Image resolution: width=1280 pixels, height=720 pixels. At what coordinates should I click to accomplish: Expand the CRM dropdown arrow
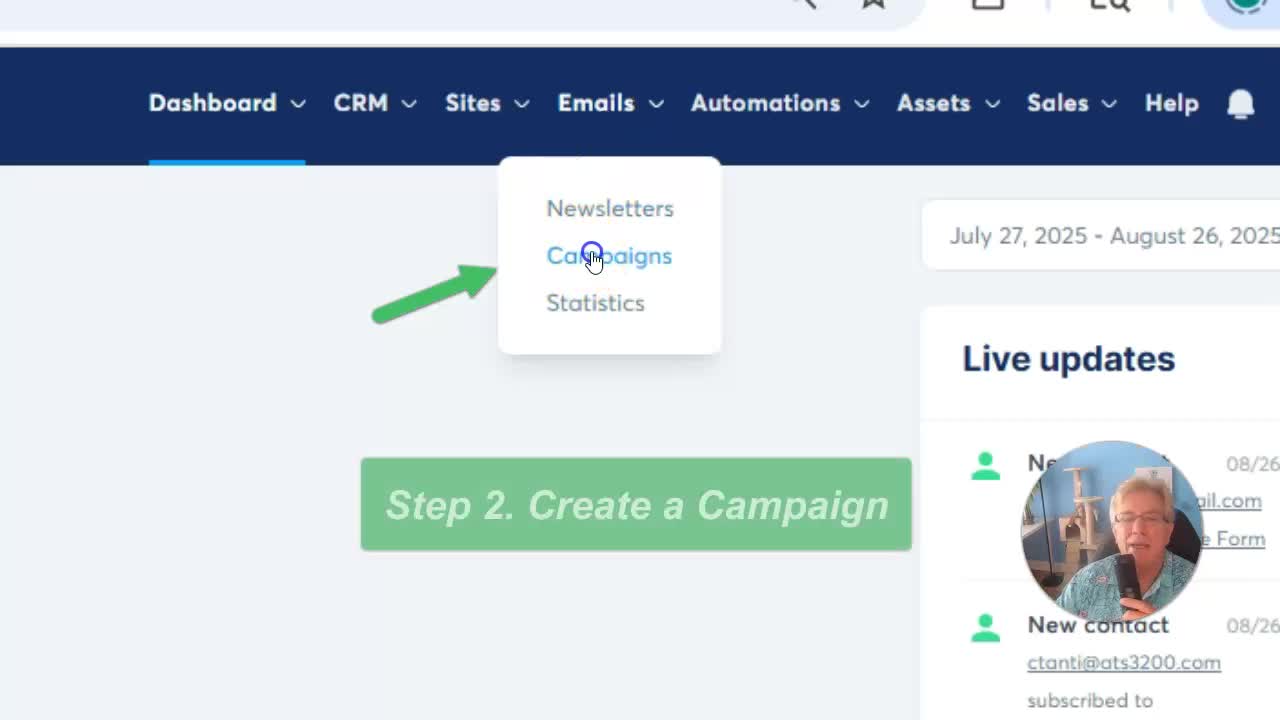[x=409, y=104]
